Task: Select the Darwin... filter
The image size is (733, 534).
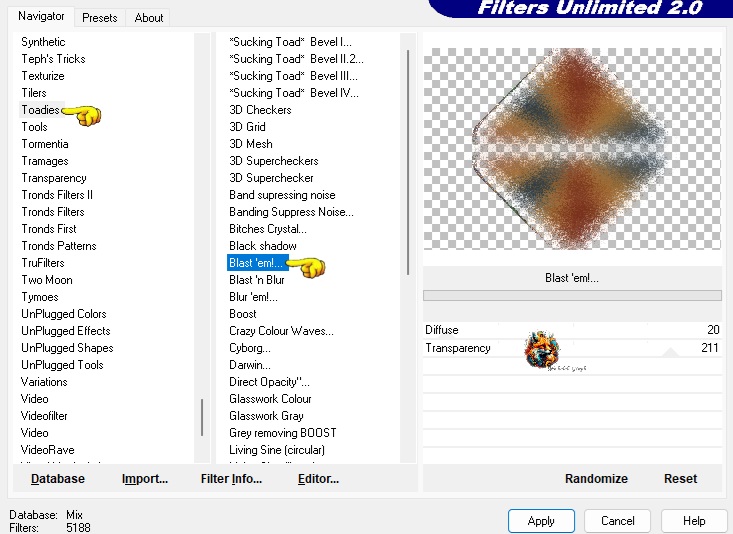Action: (x=250, y=365)
